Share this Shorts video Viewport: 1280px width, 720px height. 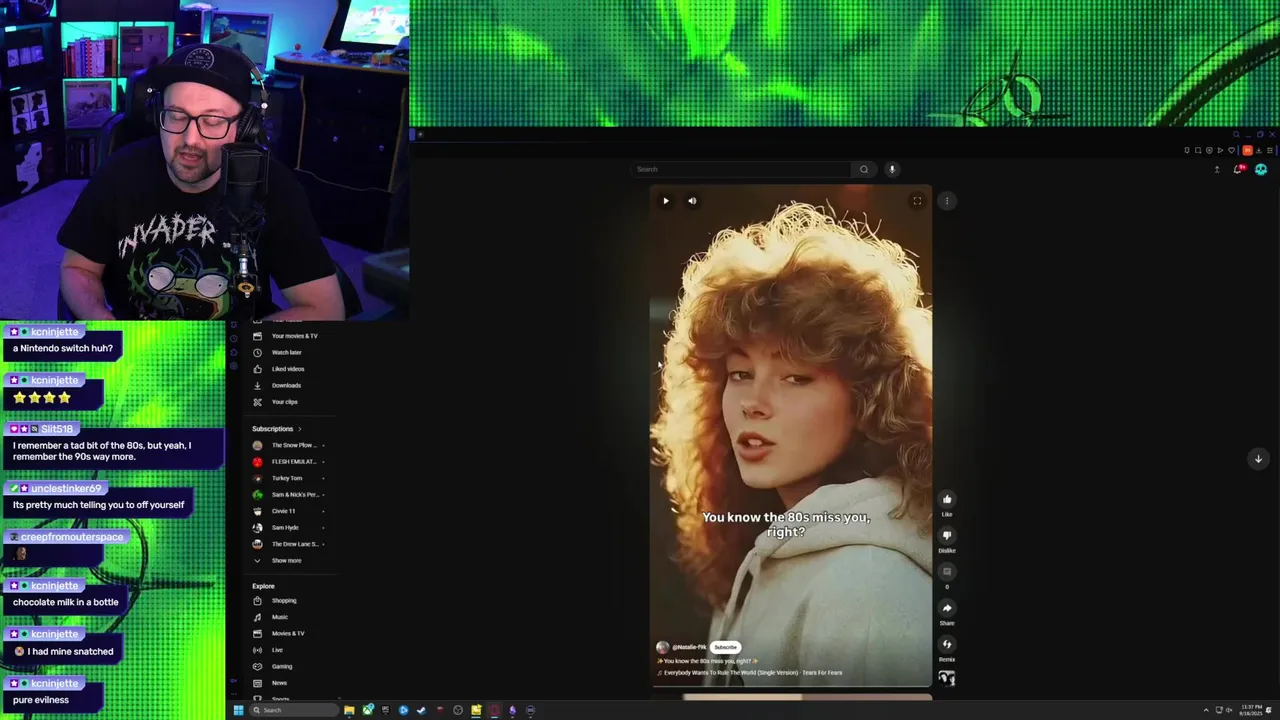[947, 608]
